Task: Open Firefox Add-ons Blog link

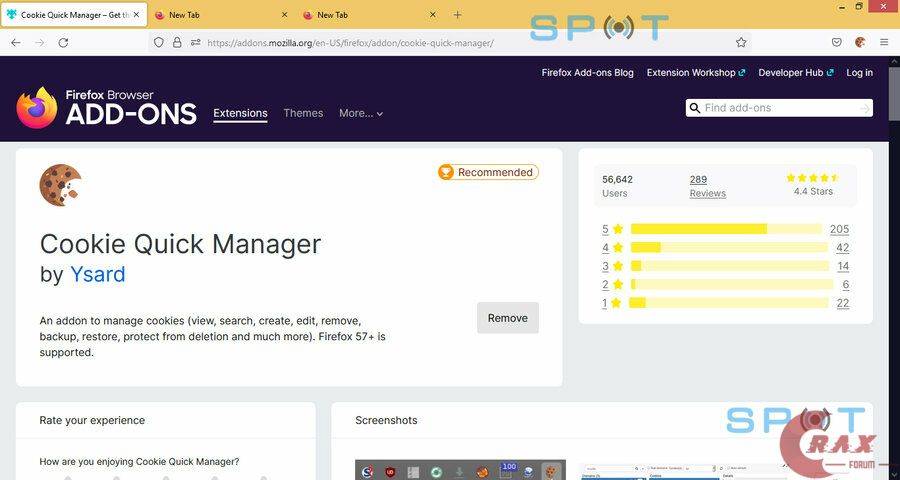Action: tap(588, 72)
